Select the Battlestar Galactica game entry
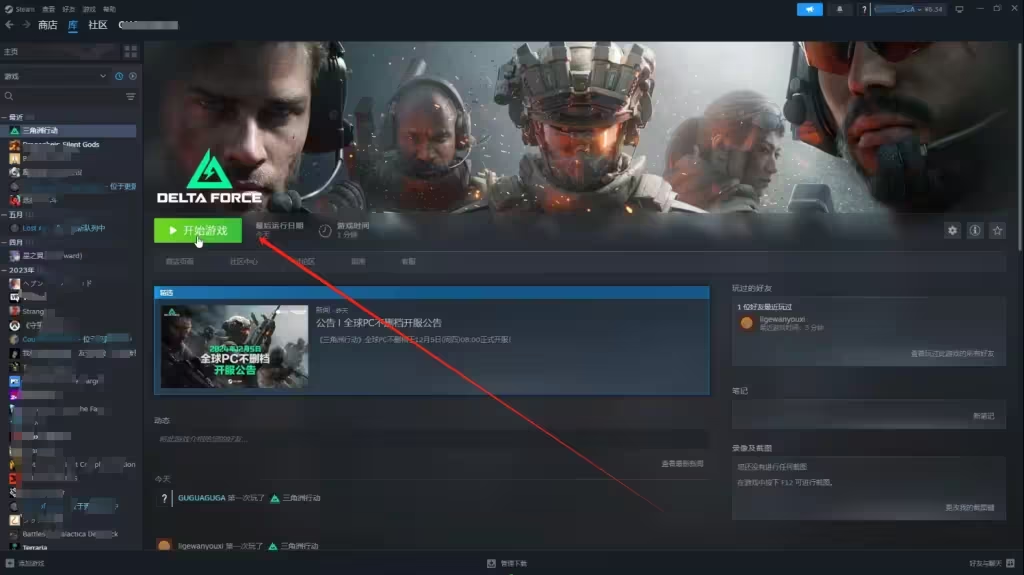The height and width of the screenshot is (575, 1024). tap(71, 534)
